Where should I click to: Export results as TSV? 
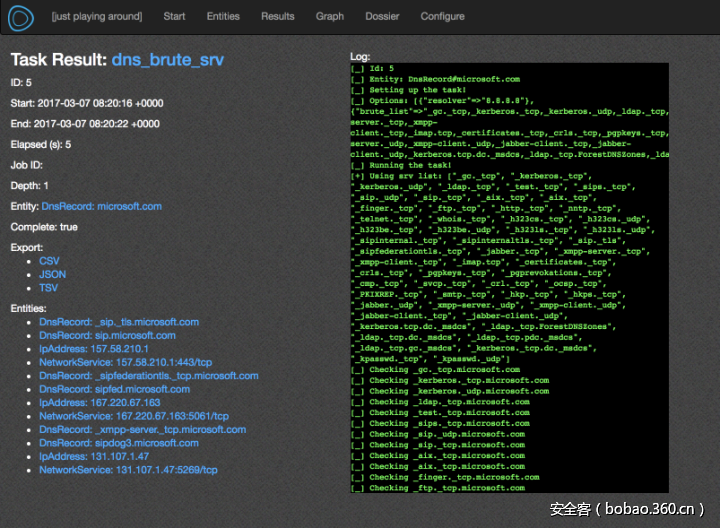click(49, 288)
